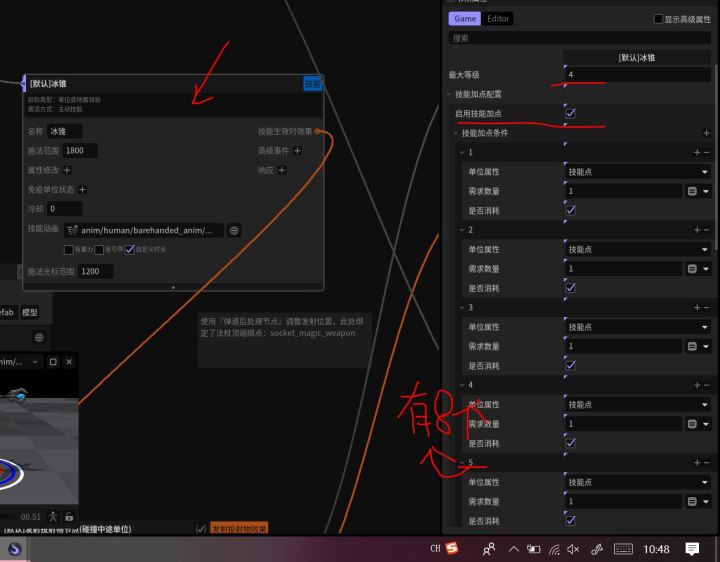Image resolution: width=720 pixels, height=562 pixels.
Task: Click the minus icon on condition 5 row
Action: tap(707, 462)
